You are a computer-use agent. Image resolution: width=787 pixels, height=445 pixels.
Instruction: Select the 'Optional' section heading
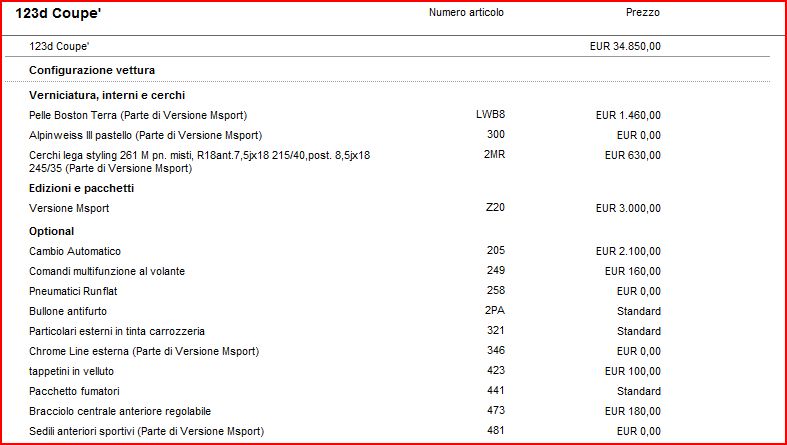52,231
